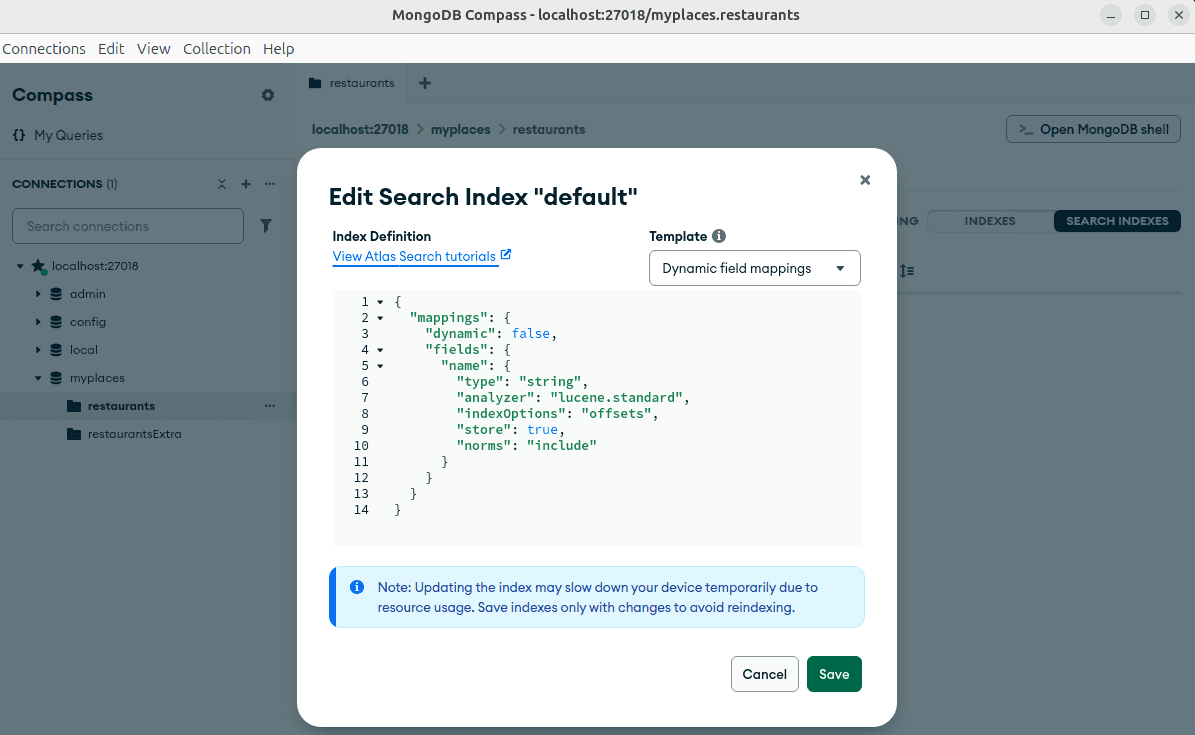The height and width of the screenshot is (735, 1195).
Task: Click the sort order icon near the indexes list
Action: point(906,270)
